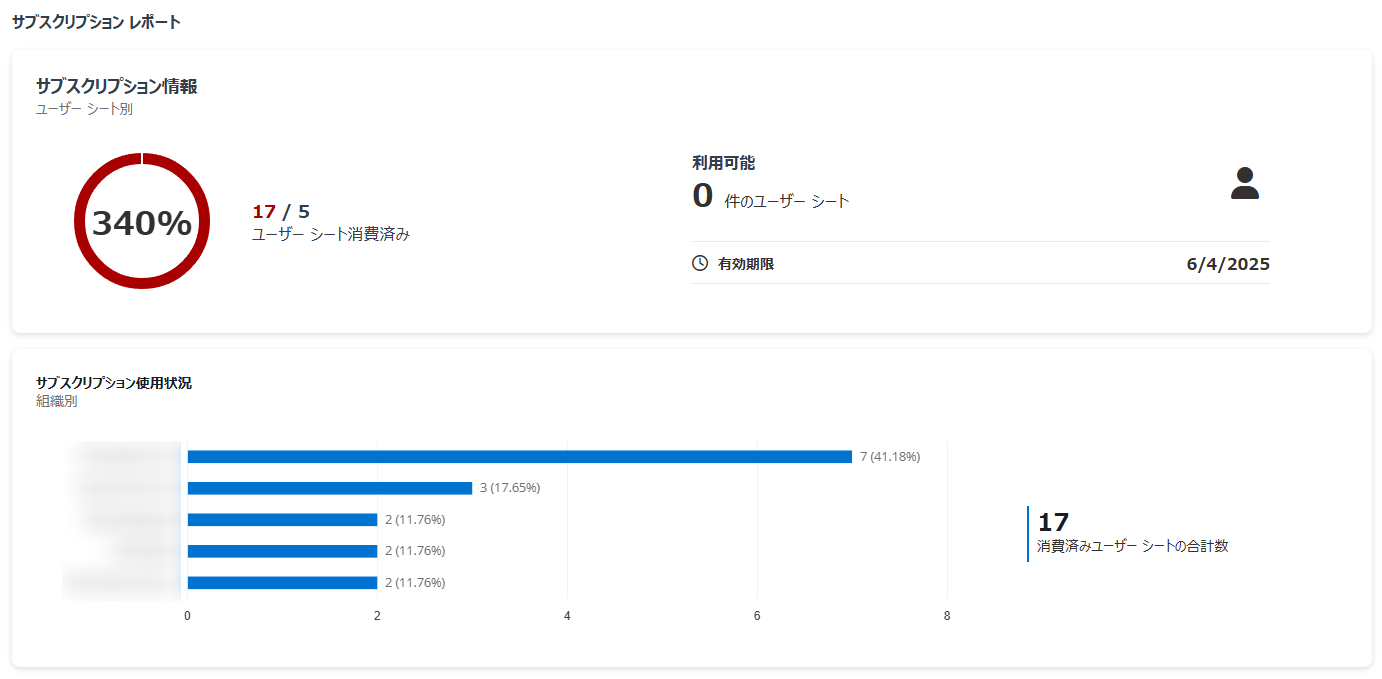Click the expiration date 6/4/2025
Image resolution: width=1382 pixels, height=679 pixels.
pyautogui.click(x=1228, y=265)
